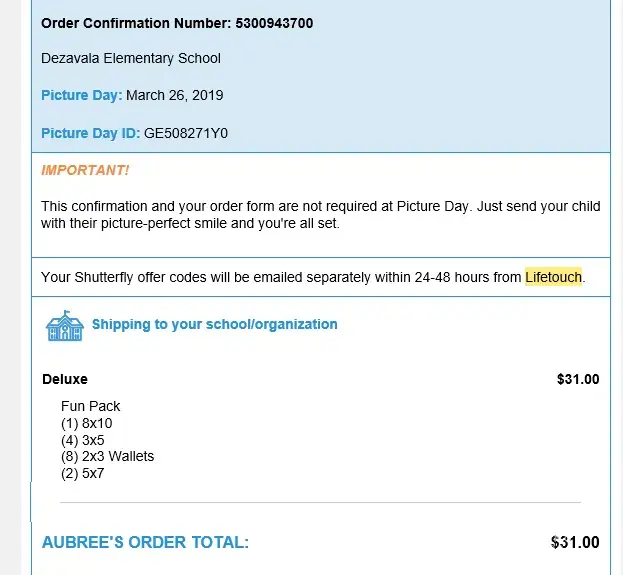Click the (2) 5x7 print line
This screenshot has height=575, width=623.
pyautogui.click(x=83, y=473)
